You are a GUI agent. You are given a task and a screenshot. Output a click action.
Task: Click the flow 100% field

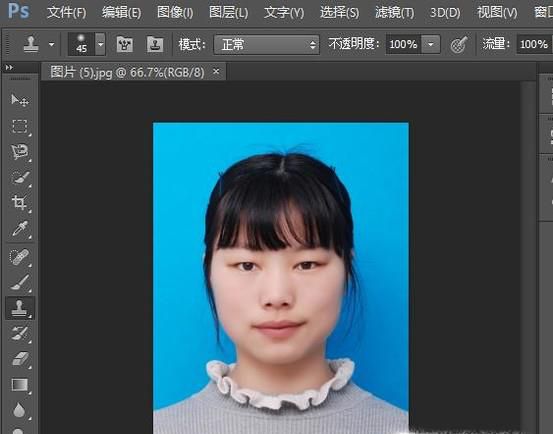(534, 44)
